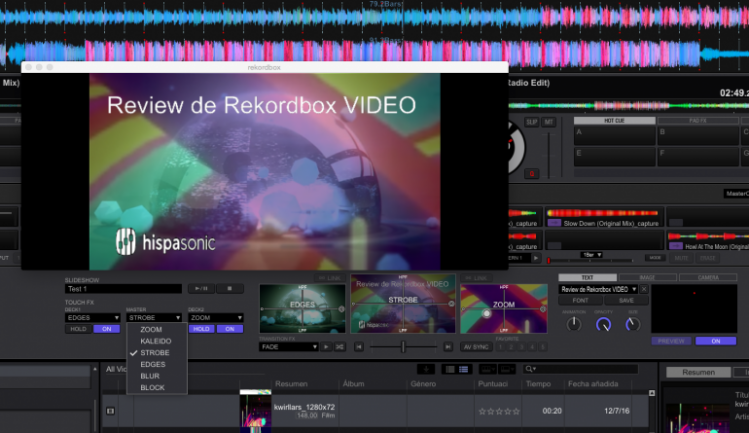Select BLUR from master FX list
Viewport: 749px width, 433px height.
157,376
